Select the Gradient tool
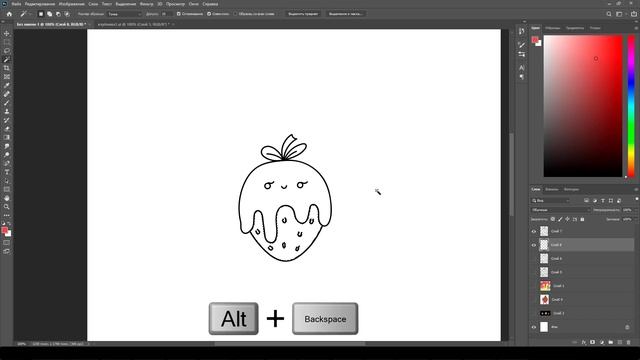Screen dimensions: 640x360 pyautogui.click(x=7, y=137)
